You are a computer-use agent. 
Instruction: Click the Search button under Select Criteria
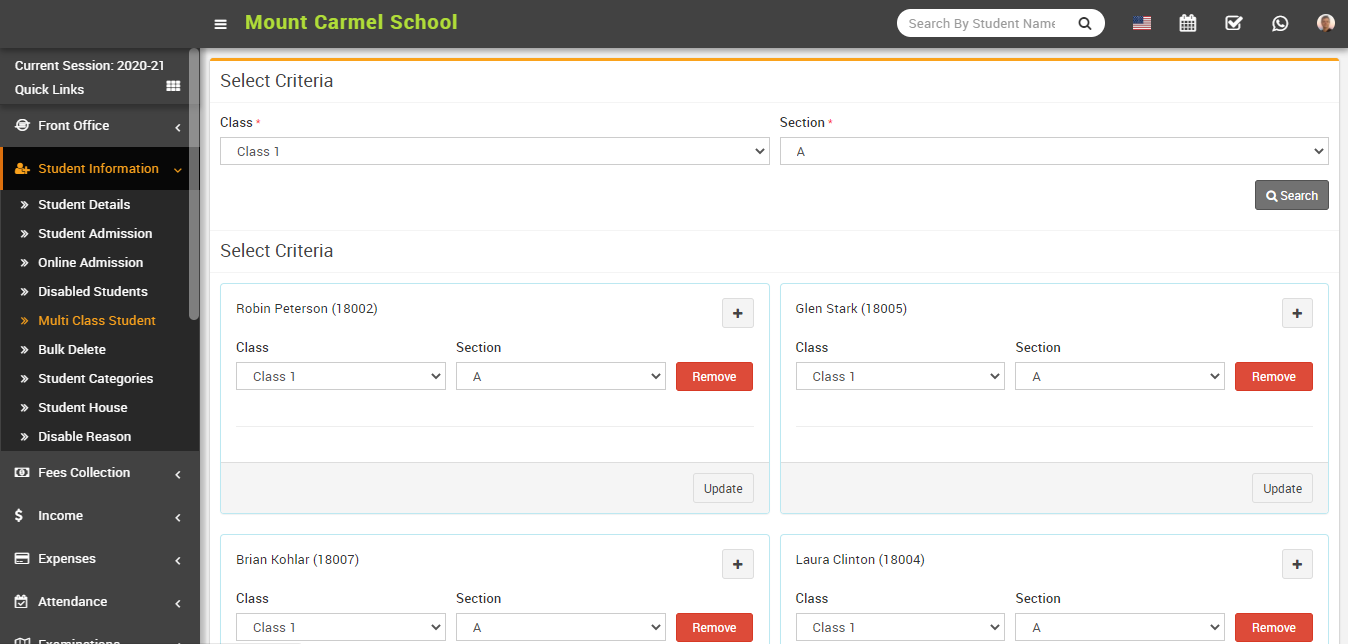point(1291,195)
